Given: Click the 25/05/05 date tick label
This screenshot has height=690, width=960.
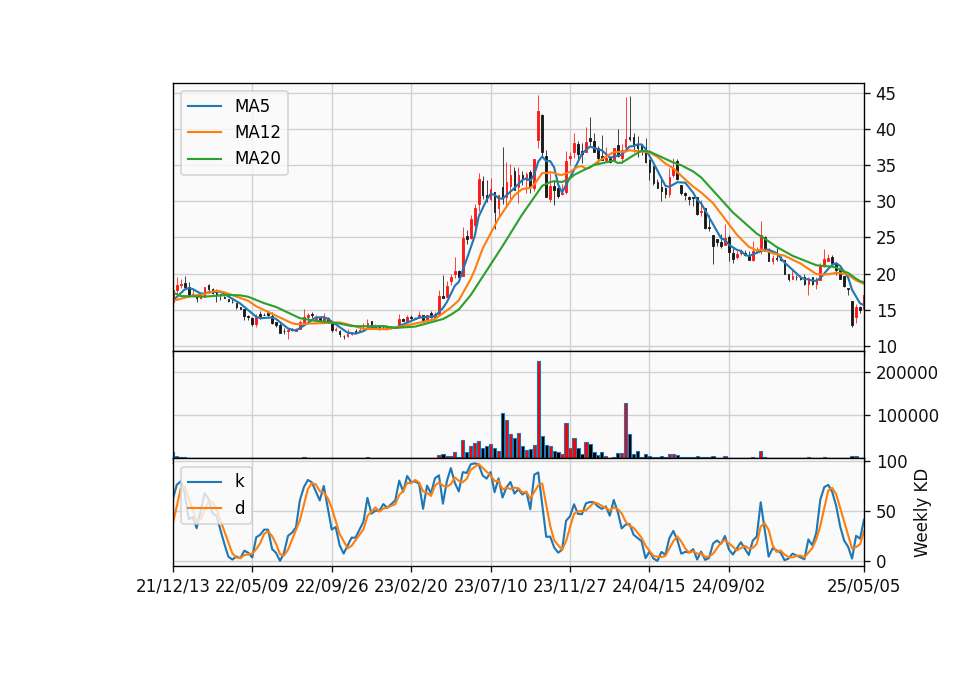Looking at the screenshot, I should pyautogui.click(x=864, y=586).
